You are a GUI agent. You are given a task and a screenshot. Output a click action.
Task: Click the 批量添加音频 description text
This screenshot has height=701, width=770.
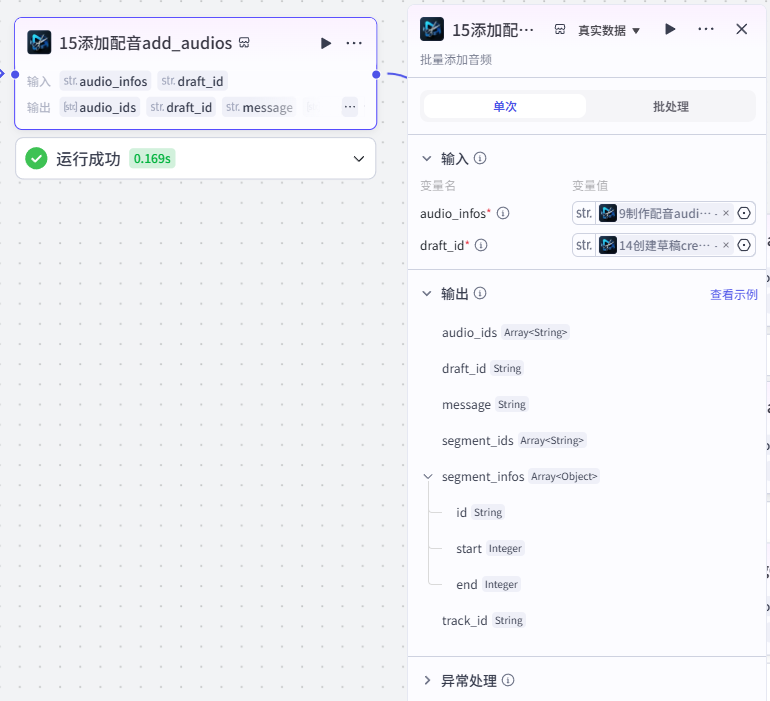coord(456,60)
